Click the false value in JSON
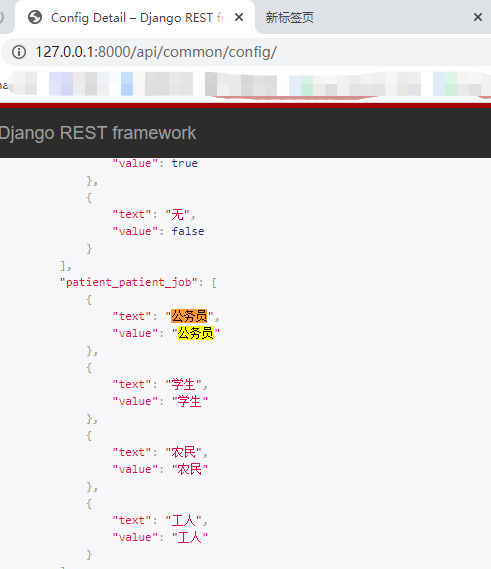Image resolution: width=491 pixels, height=569 pixels. click(188, 231)
